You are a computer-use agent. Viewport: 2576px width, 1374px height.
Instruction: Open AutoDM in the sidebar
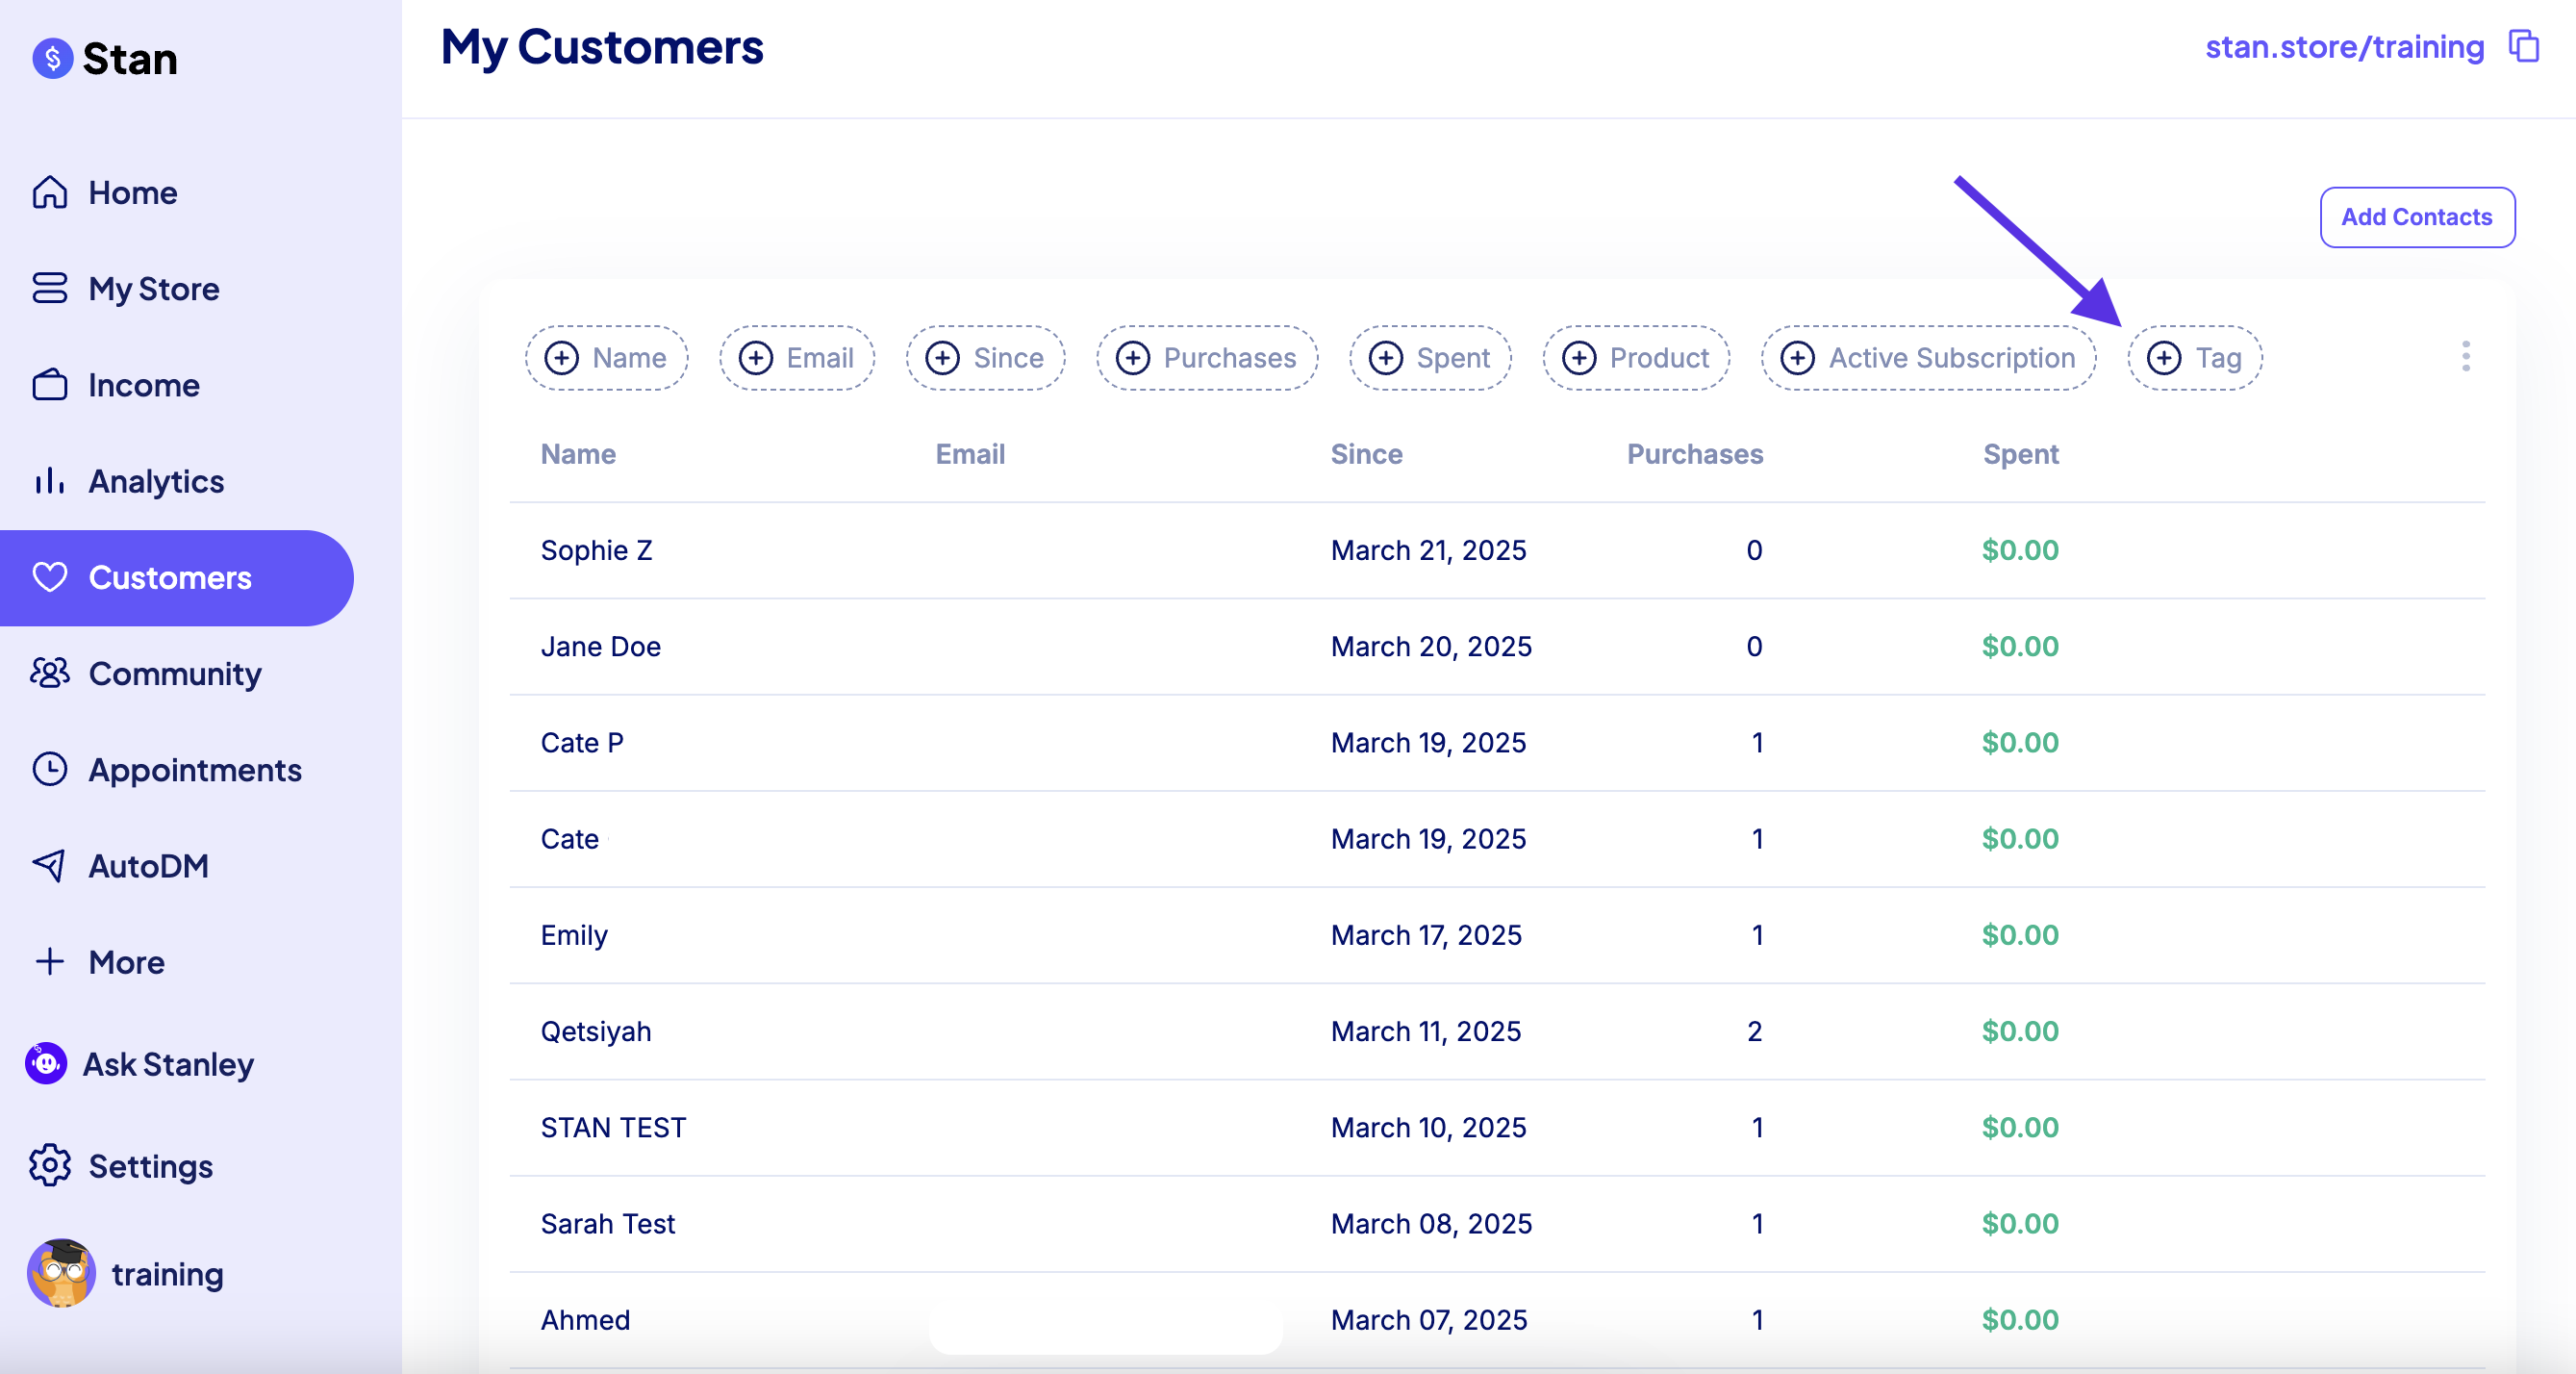click(148, 866)
